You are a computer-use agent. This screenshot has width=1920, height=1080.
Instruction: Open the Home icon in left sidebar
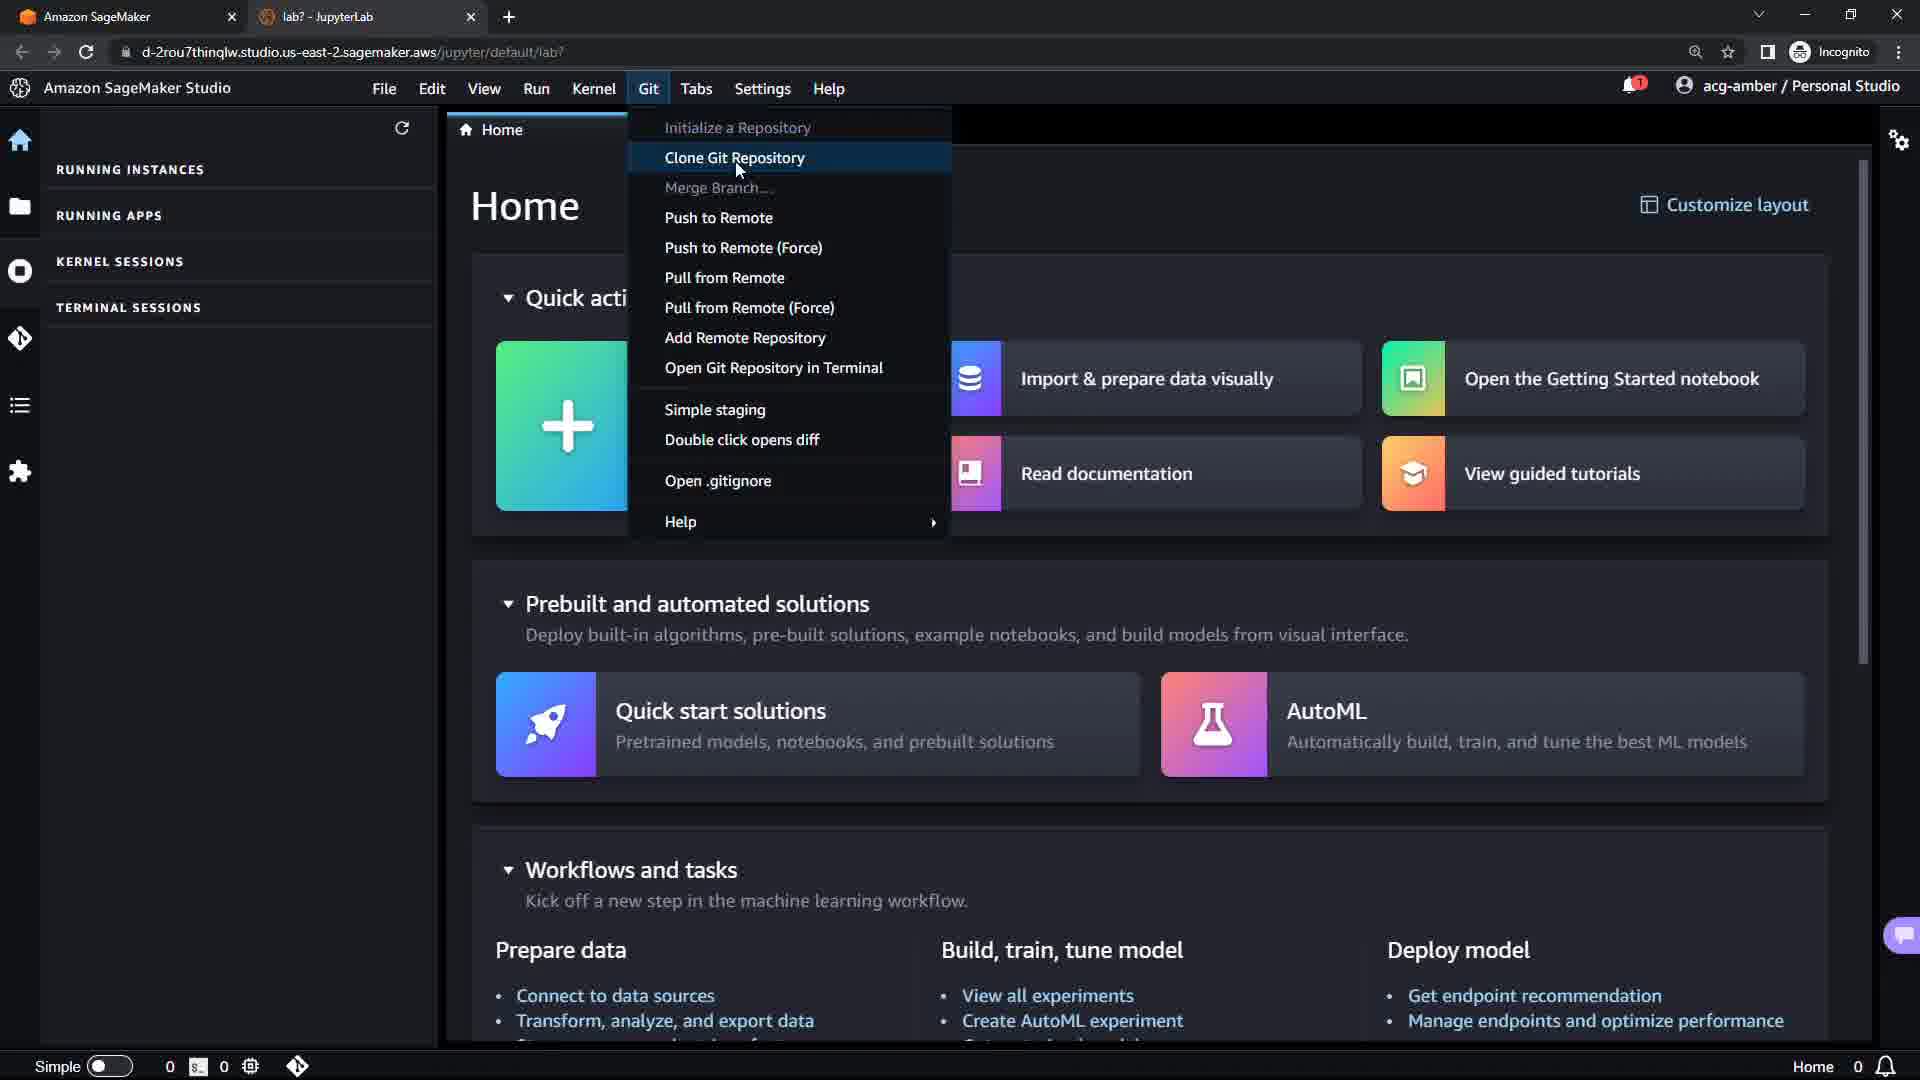pyautogui.click(x=20, y=141)
